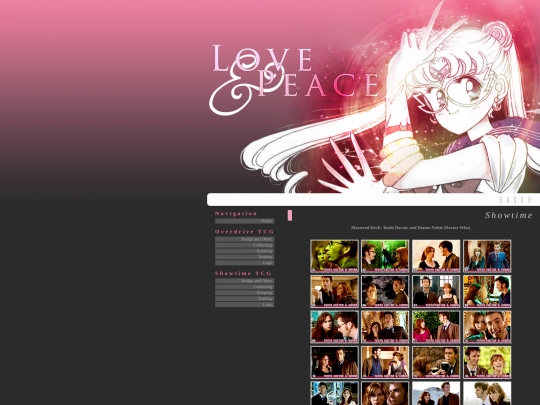Image resolution: width=540 pixels, height=405 pixels.
Task: Click the Mastered Deck caption text
Action: (411, 228)
